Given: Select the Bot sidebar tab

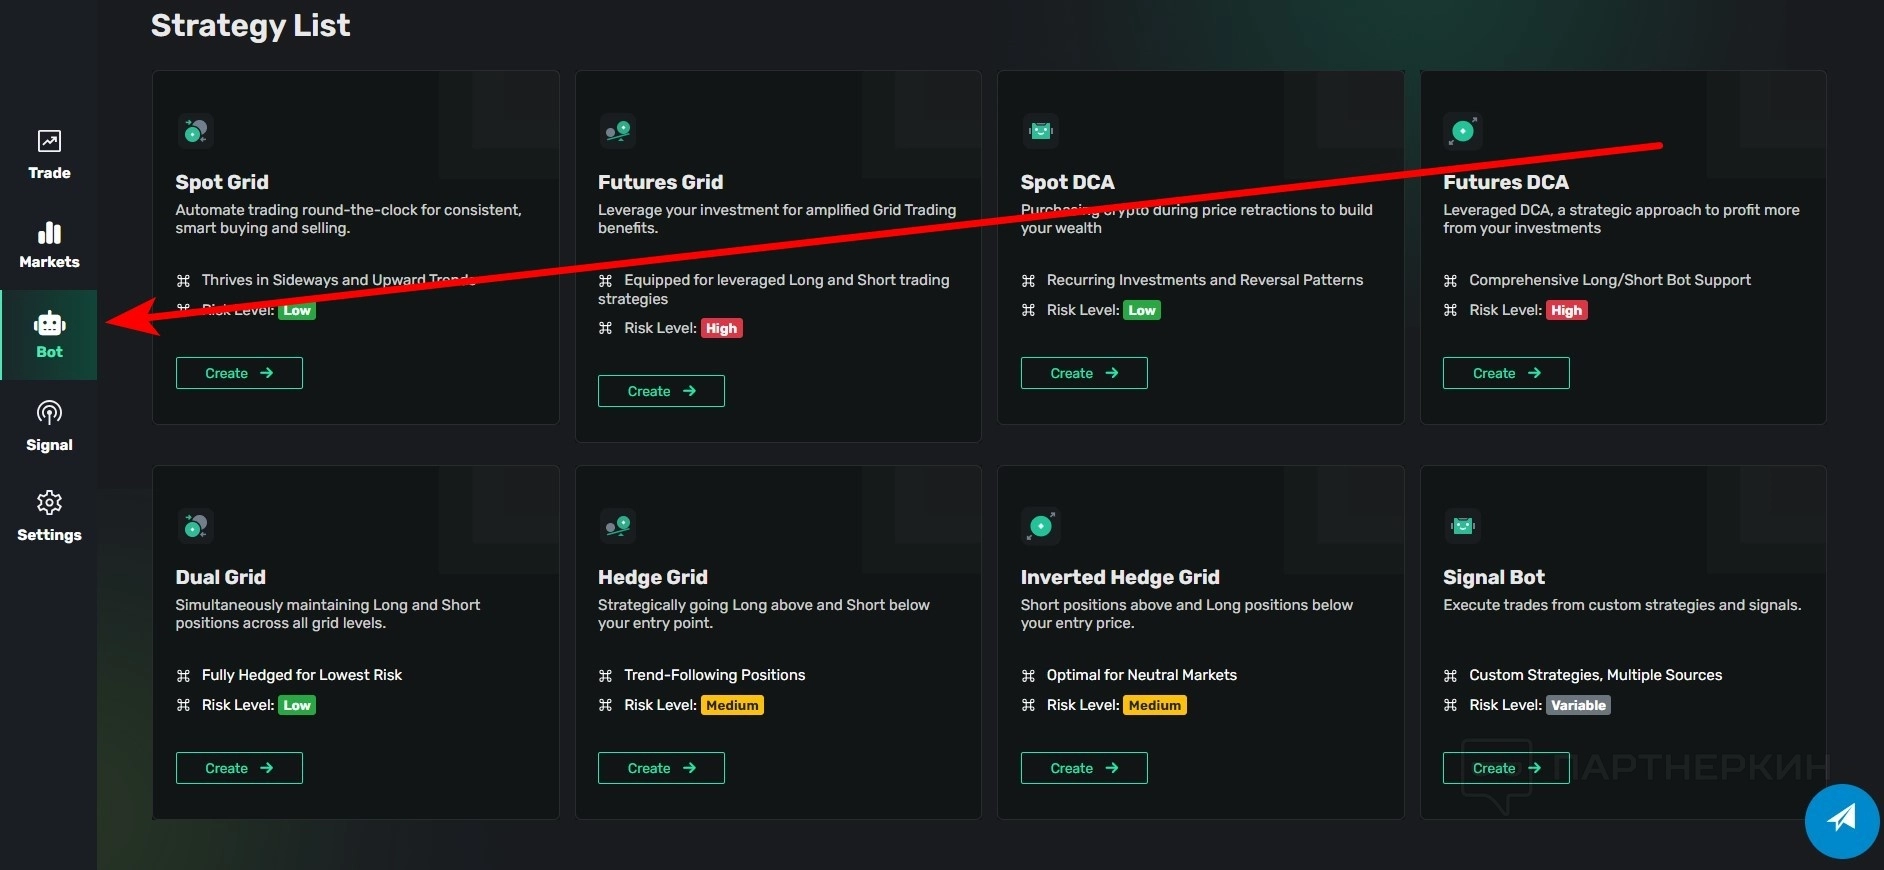Looking at the screenshot, I should click(x=49, y=335).
